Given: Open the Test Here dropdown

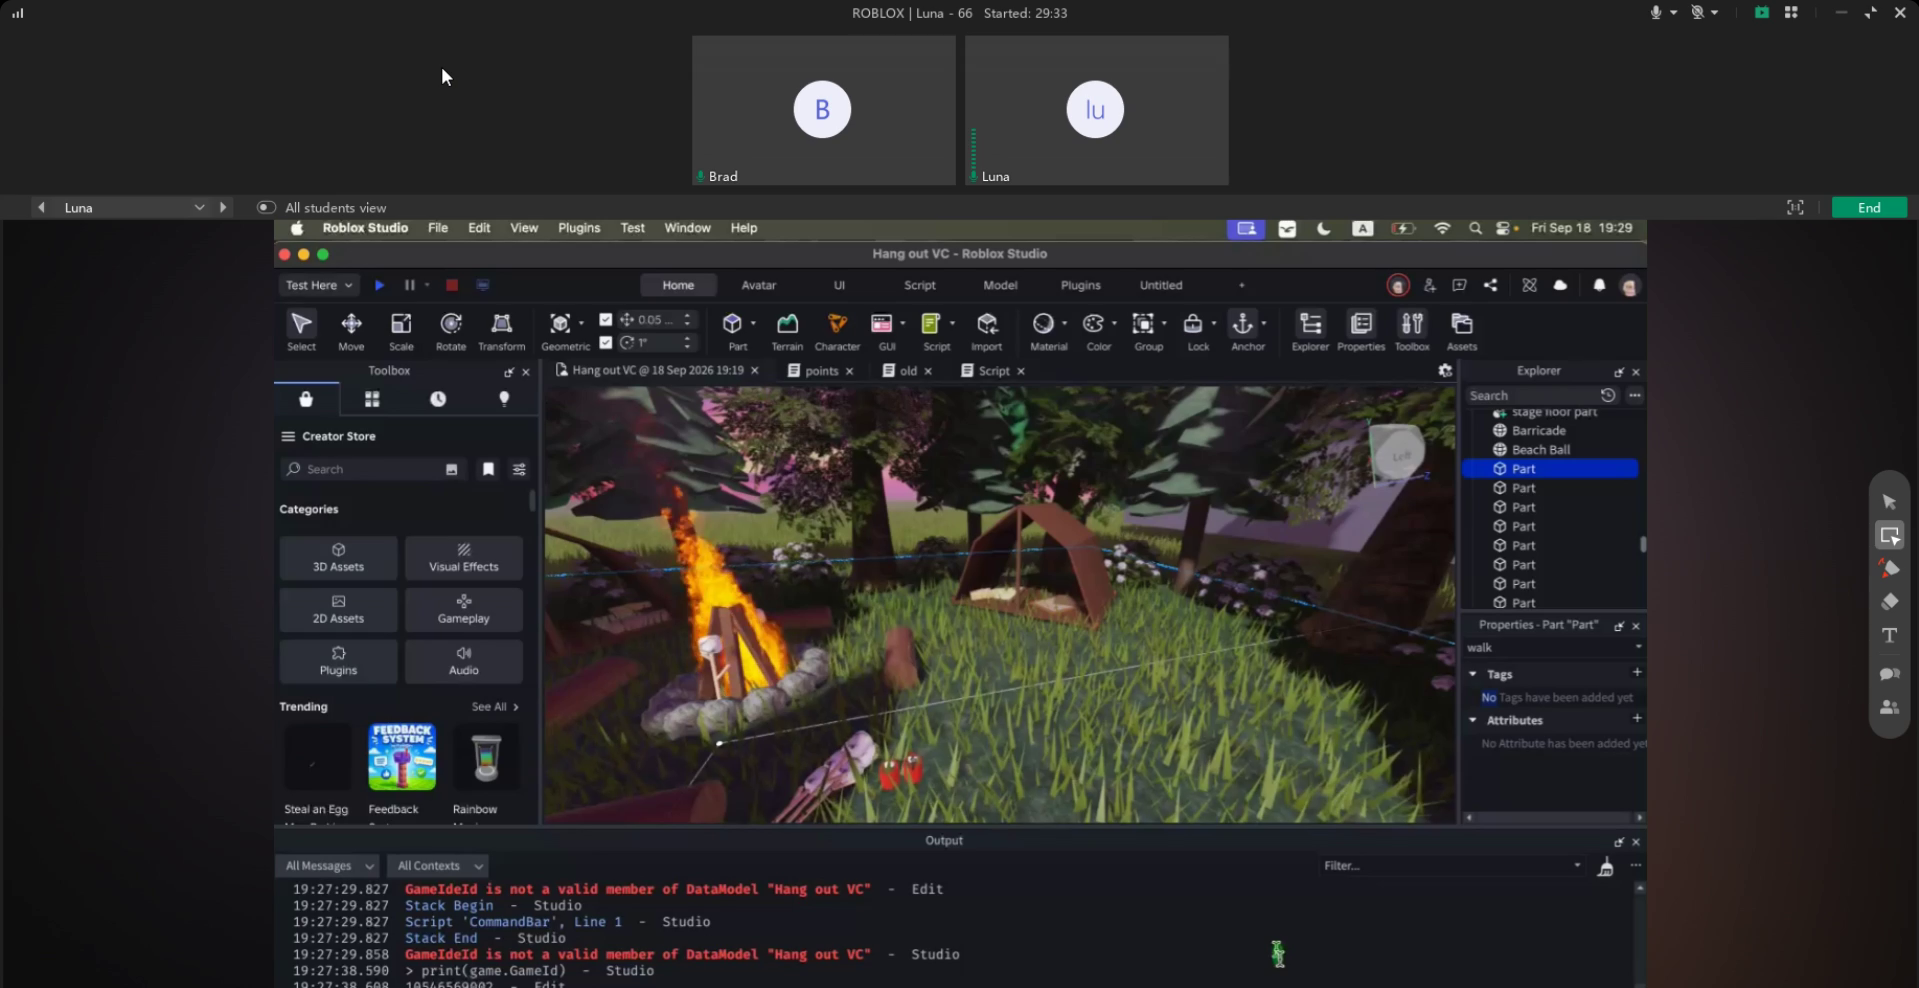Looking at the screenshot, I should point(319,285).
